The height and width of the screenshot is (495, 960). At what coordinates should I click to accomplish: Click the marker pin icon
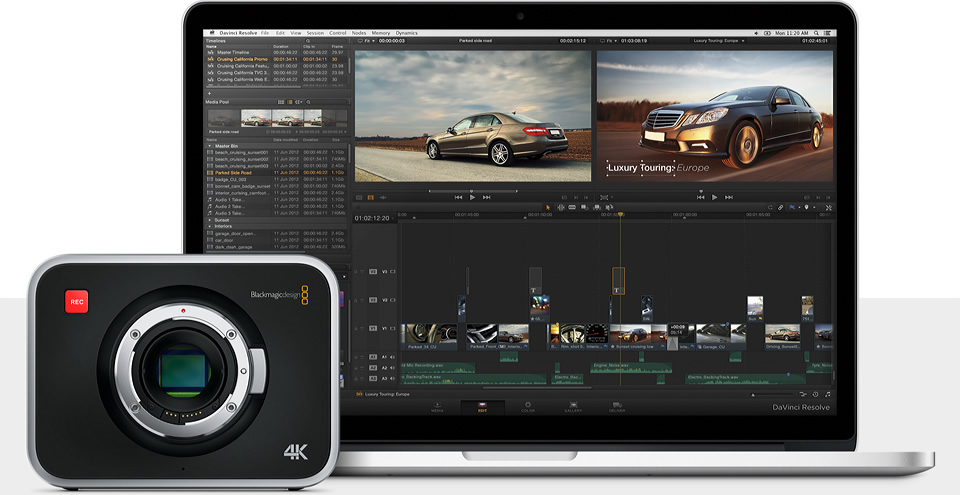pyautogui.click(x=806, y=208)
